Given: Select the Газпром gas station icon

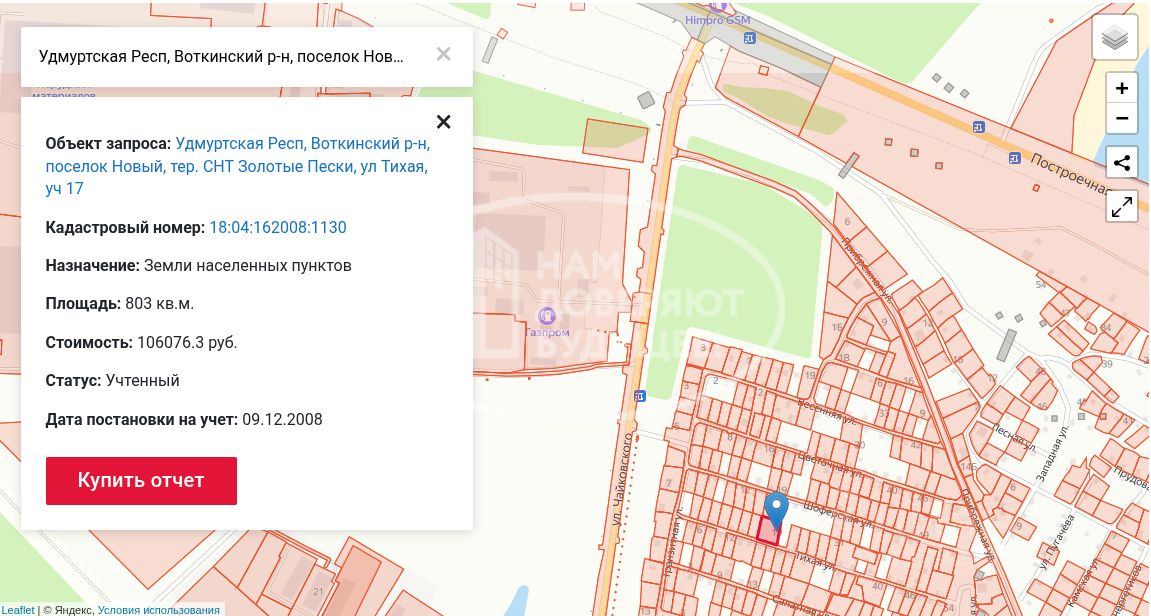Looking at the screenshot, I should pyautogui.click(x=547, y=316).
